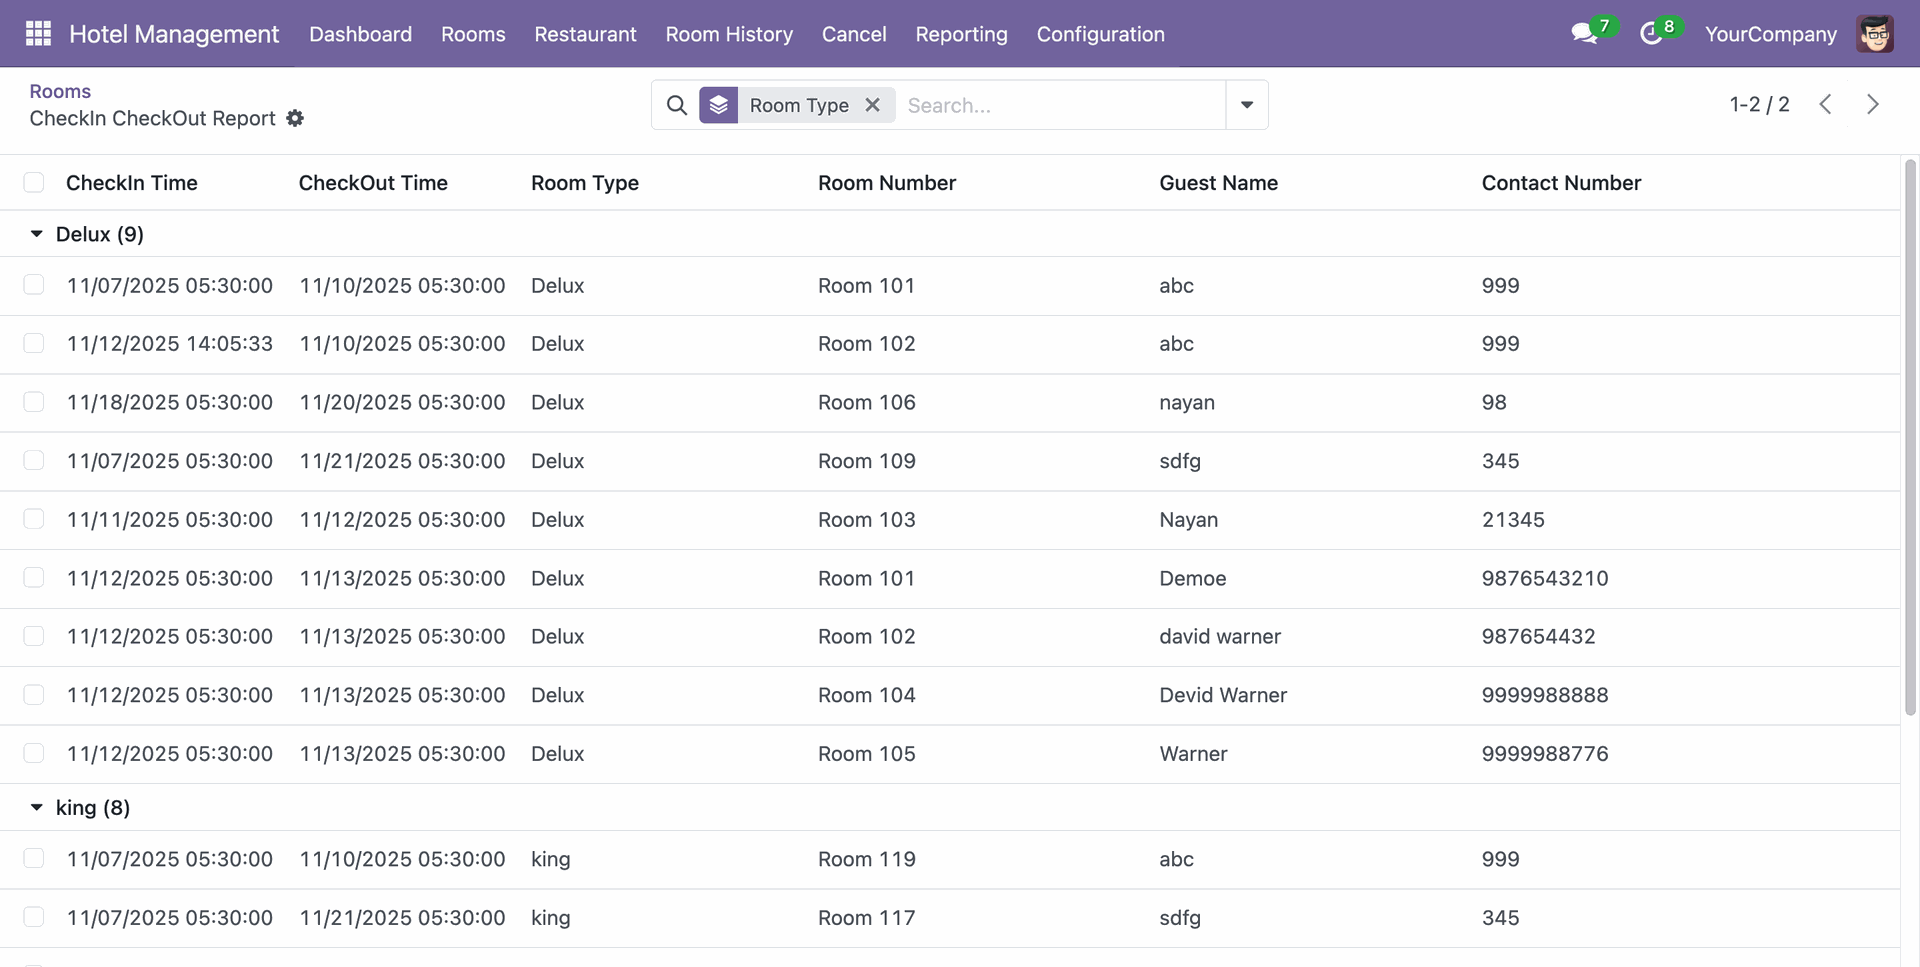
Task: Click the search magnifier icon
Action: coord(677,105)
